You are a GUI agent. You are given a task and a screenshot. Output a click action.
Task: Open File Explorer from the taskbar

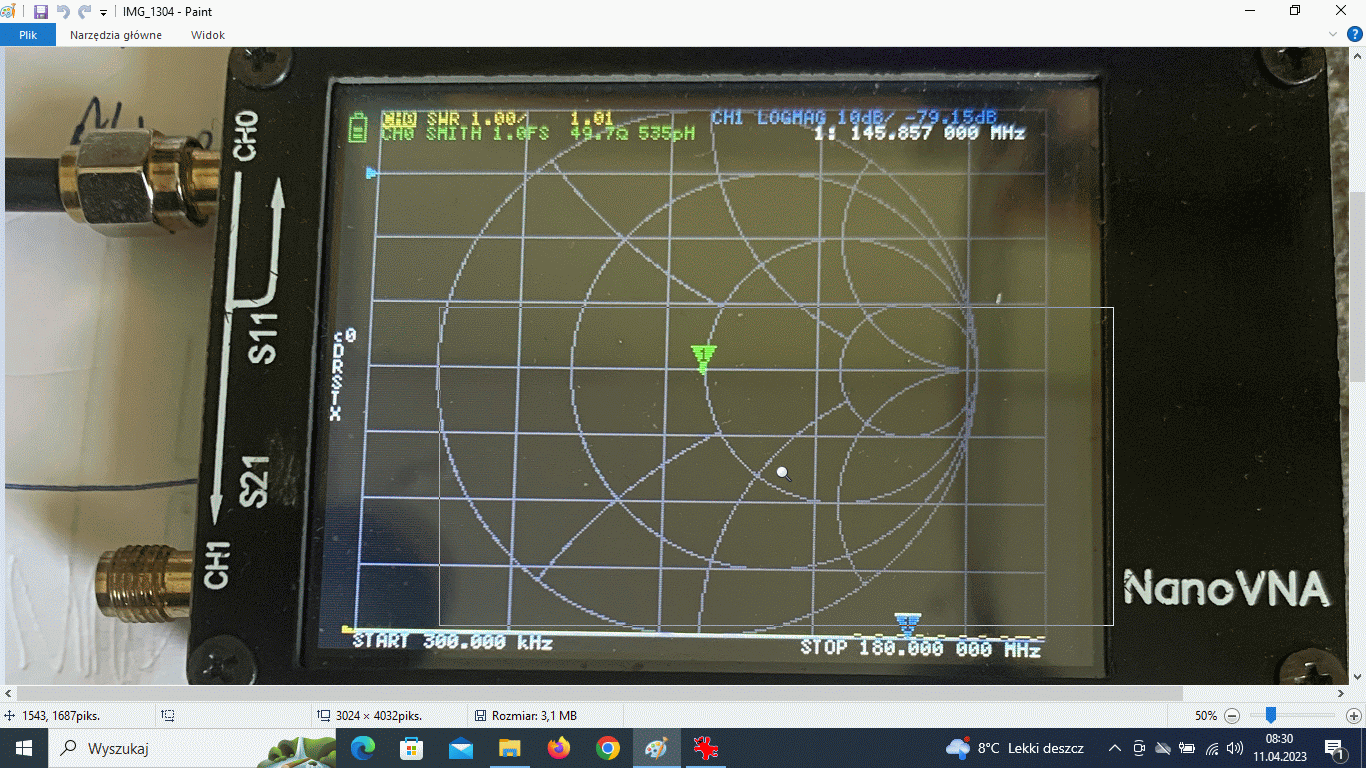509,748
